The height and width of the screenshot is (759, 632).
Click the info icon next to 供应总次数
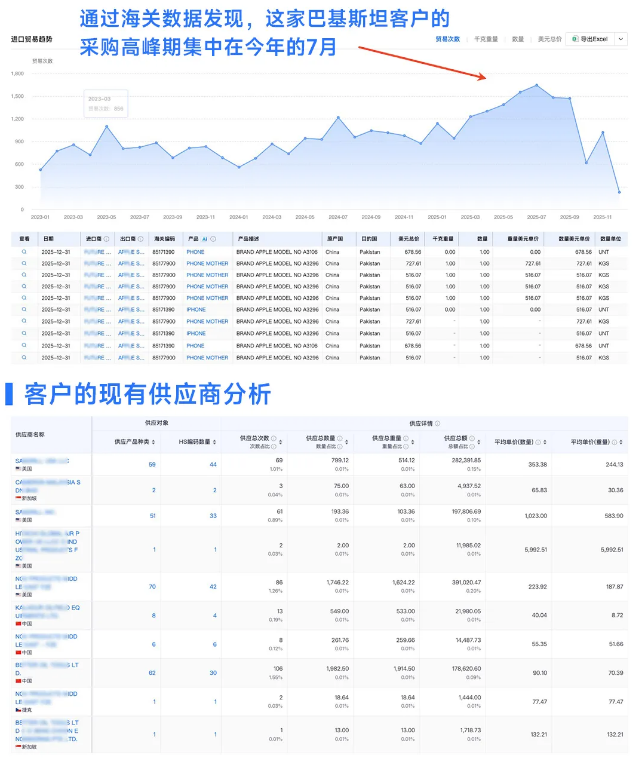(x=274, y=439)
